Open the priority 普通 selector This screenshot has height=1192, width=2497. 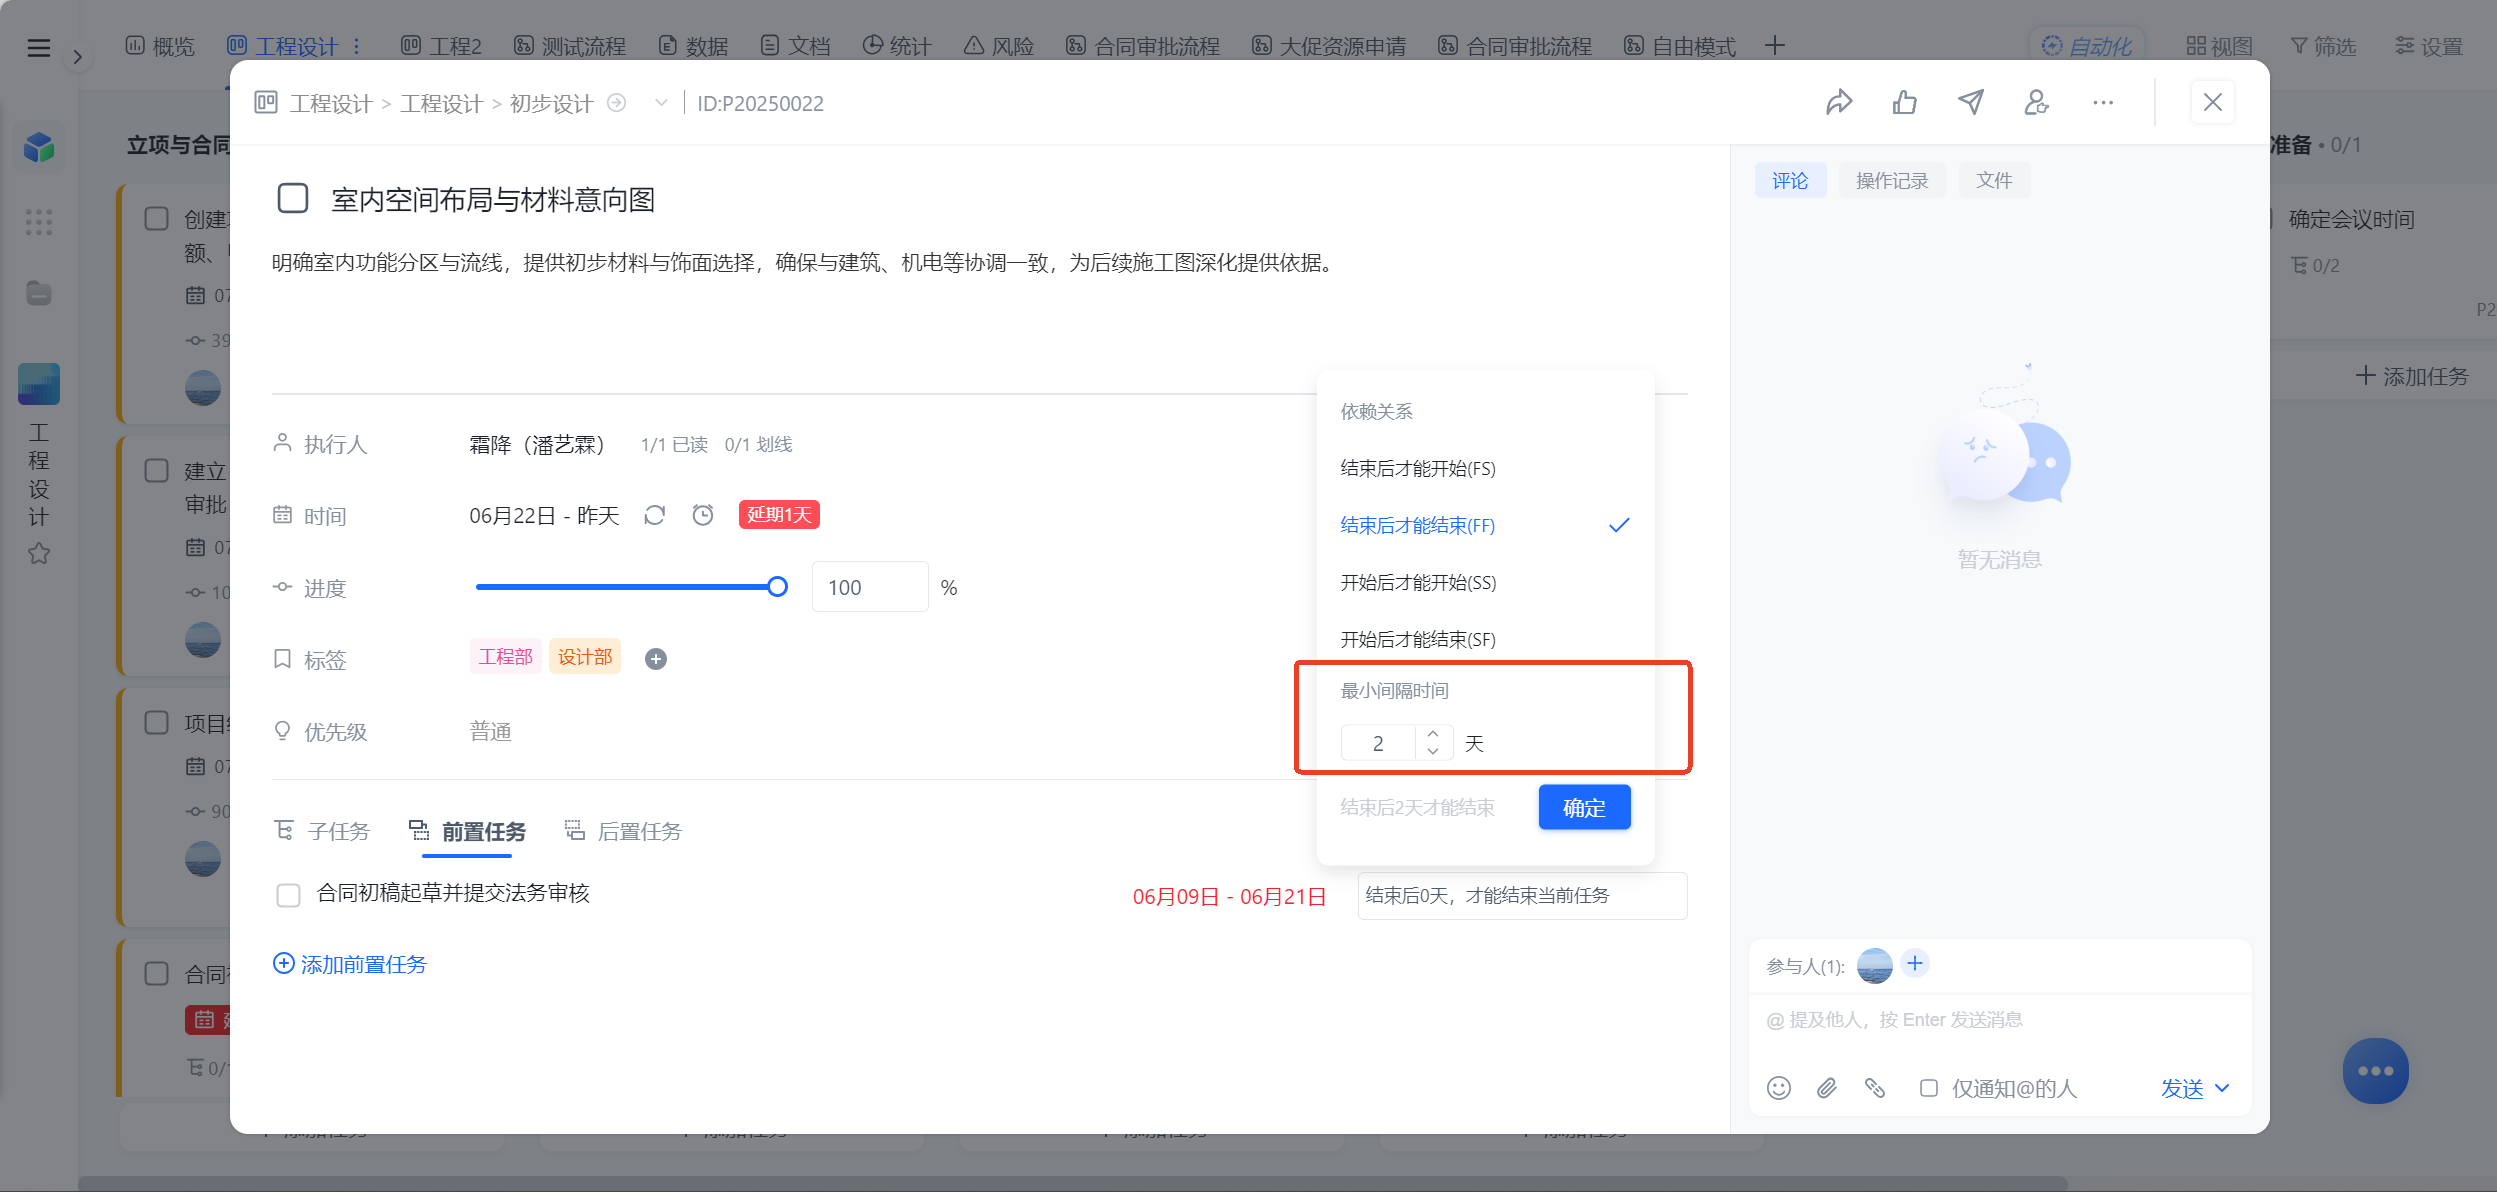pyautogui.click(x=491, y=732)
